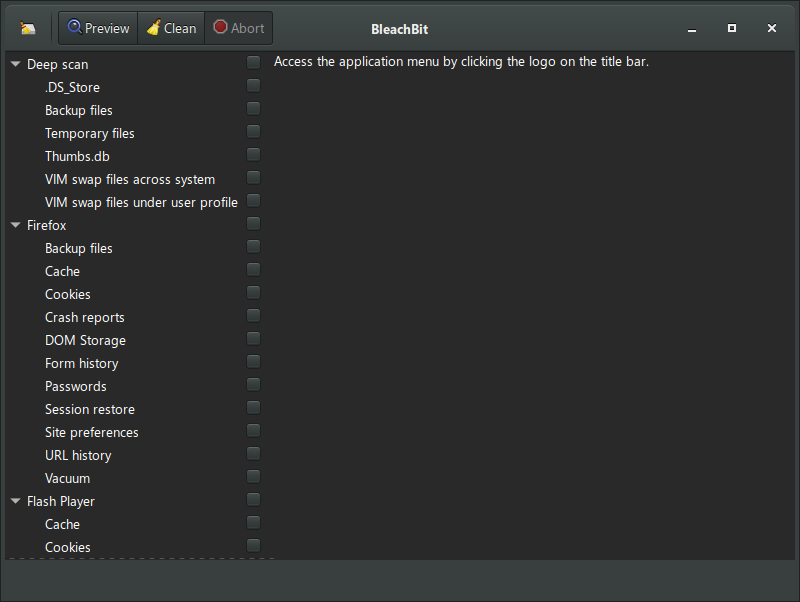The width and height of the screenshot is (800, 602).
Task: Check the Passwords option for Firefox
Action: pos(253,384)
